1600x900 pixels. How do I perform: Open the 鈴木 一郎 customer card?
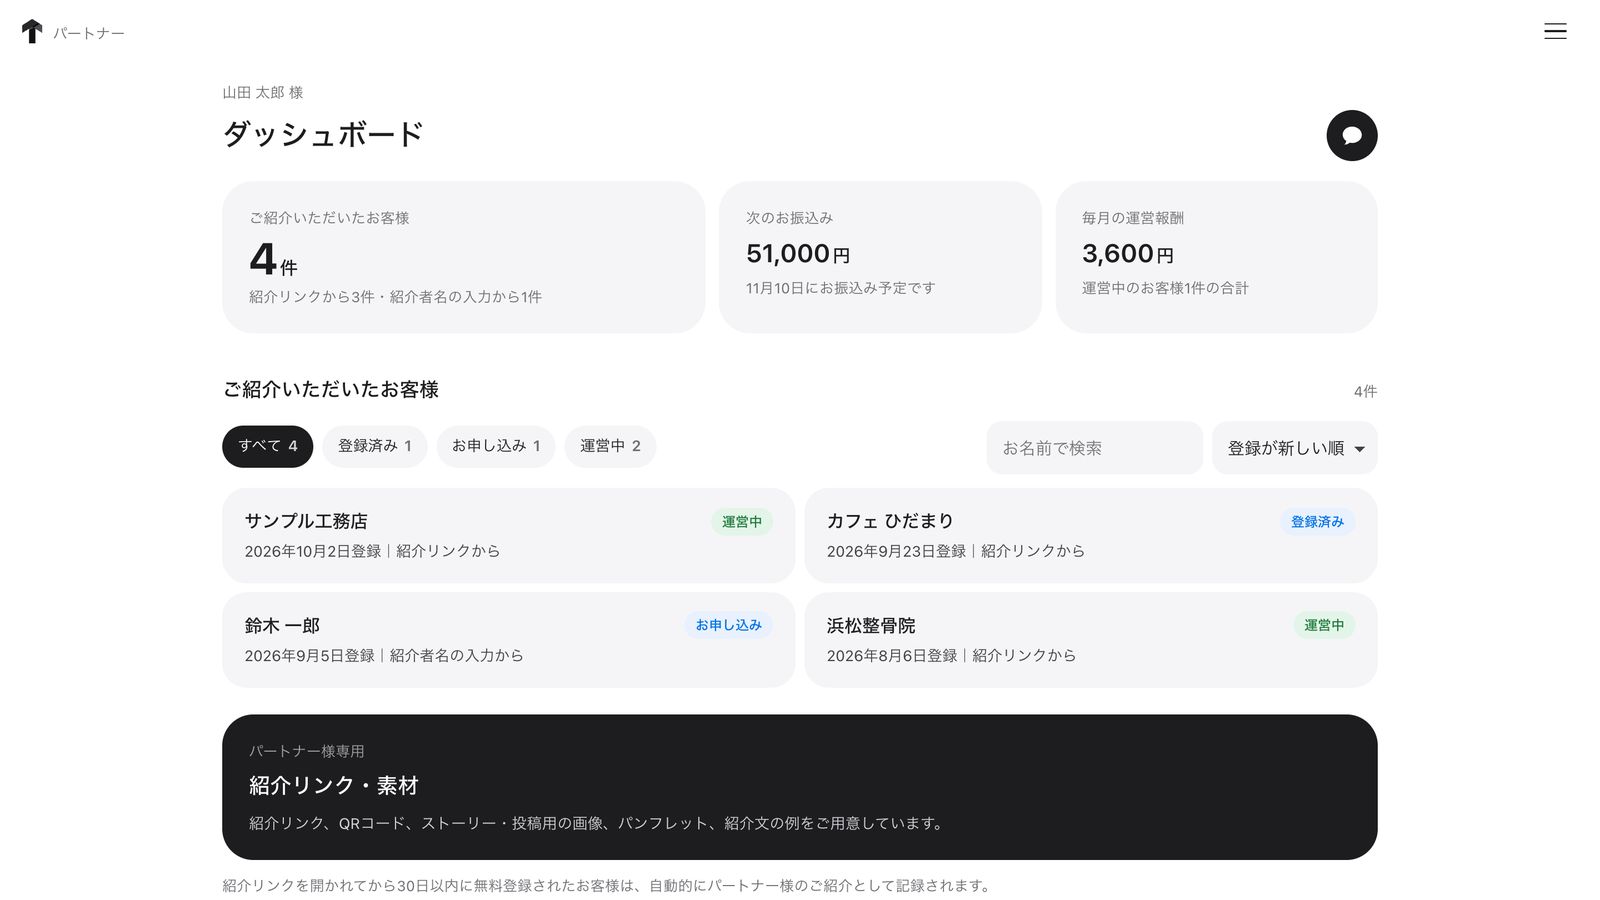click(508, 640)
